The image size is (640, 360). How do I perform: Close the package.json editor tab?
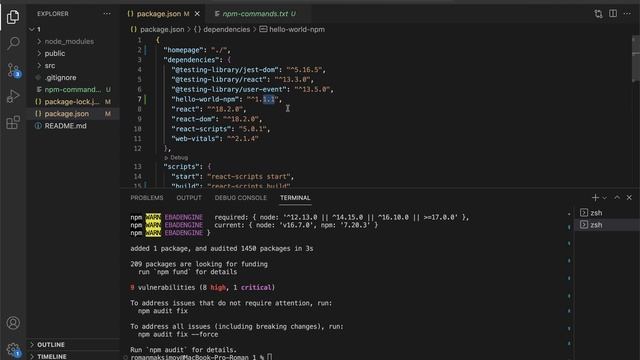click(x=197, y=14)
